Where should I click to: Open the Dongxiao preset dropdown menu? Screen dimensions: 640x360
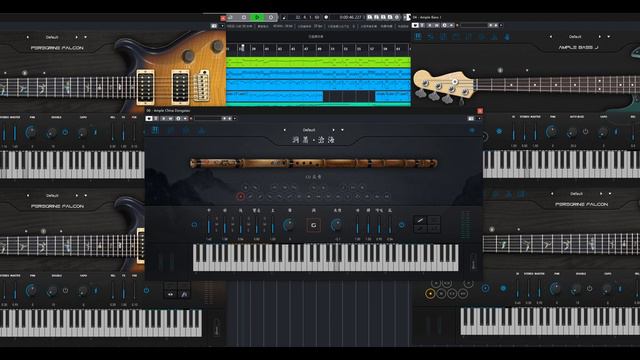click(x=342, y=130)
